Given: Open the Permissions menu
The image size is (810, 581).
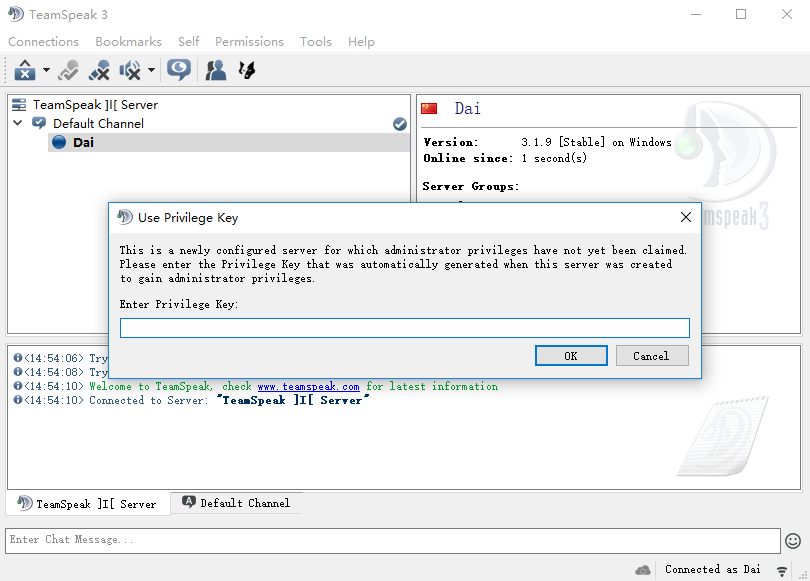Looking at the screenshot, I should click(249, 42).
